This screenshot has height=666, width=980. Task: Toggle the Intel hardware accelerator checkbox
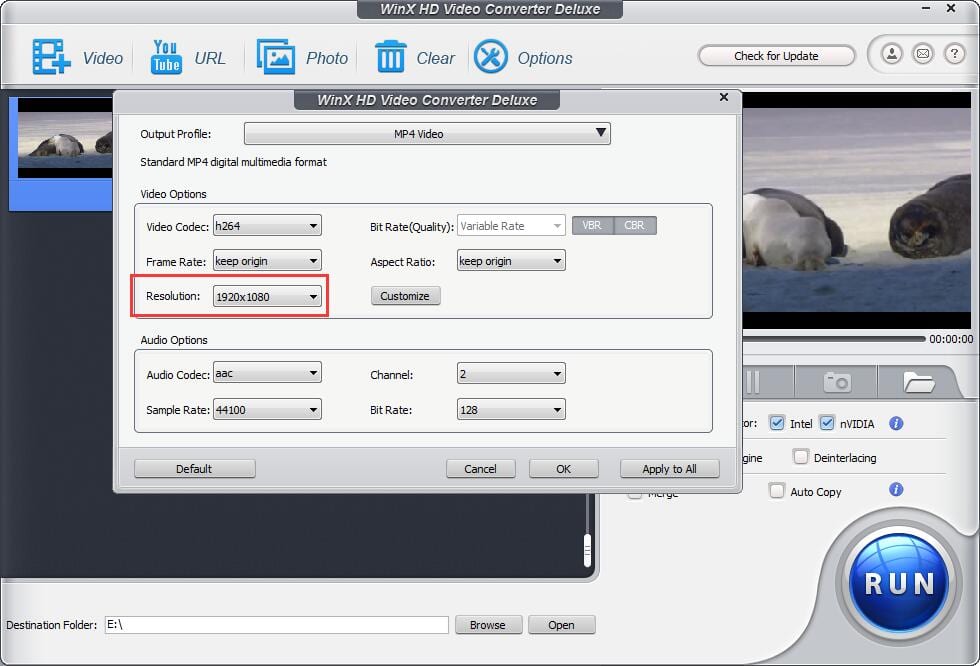(x=776, y=423)
